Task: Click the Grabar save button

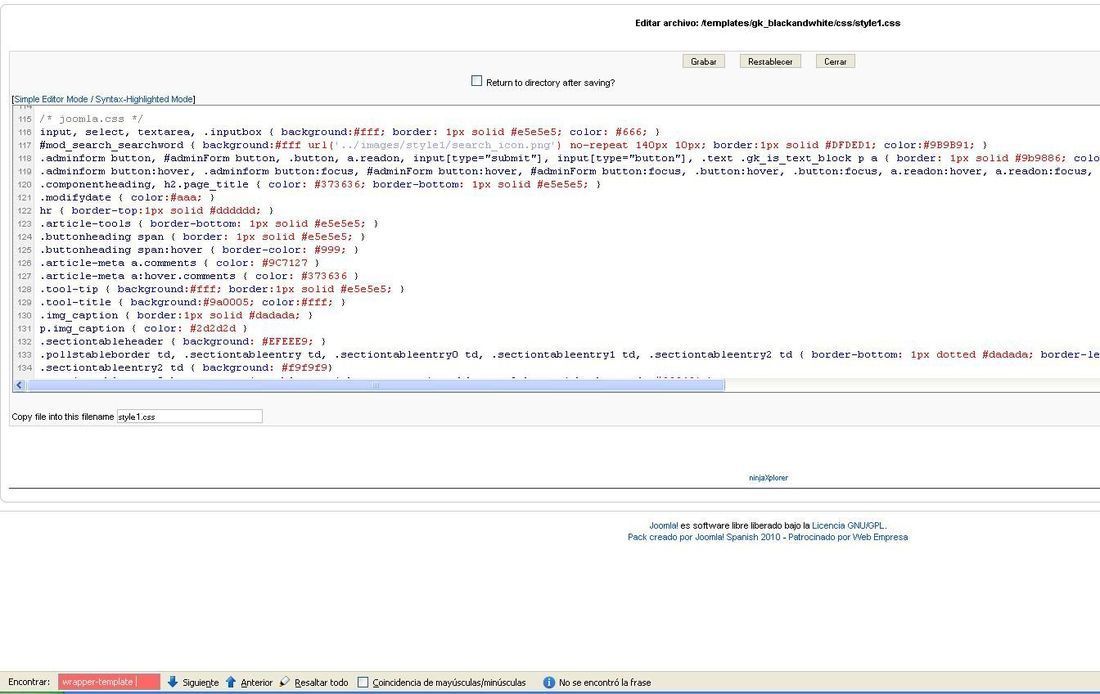Action: coord(703,62)
